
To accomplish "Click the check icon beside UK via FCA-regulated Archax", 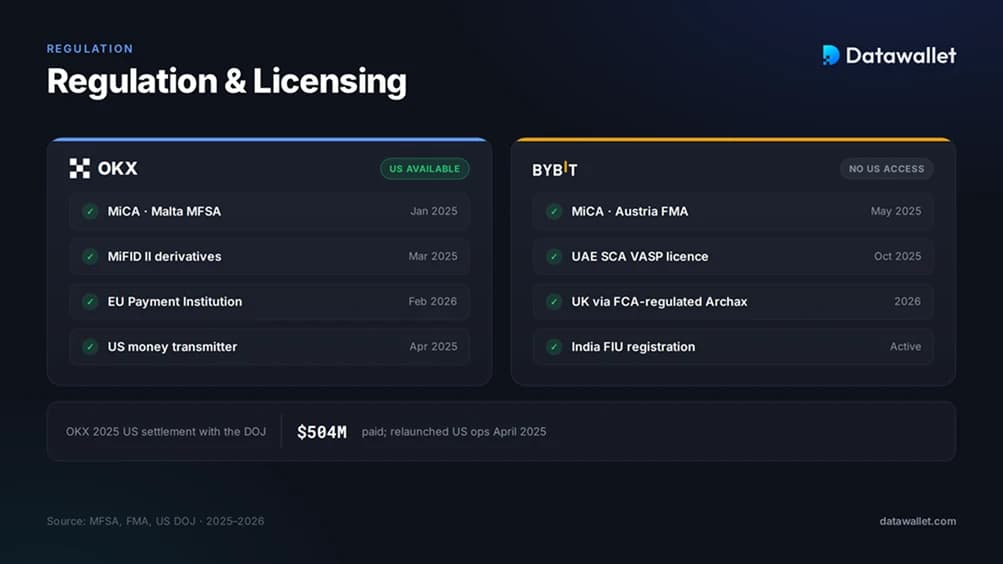I will 554,301.
